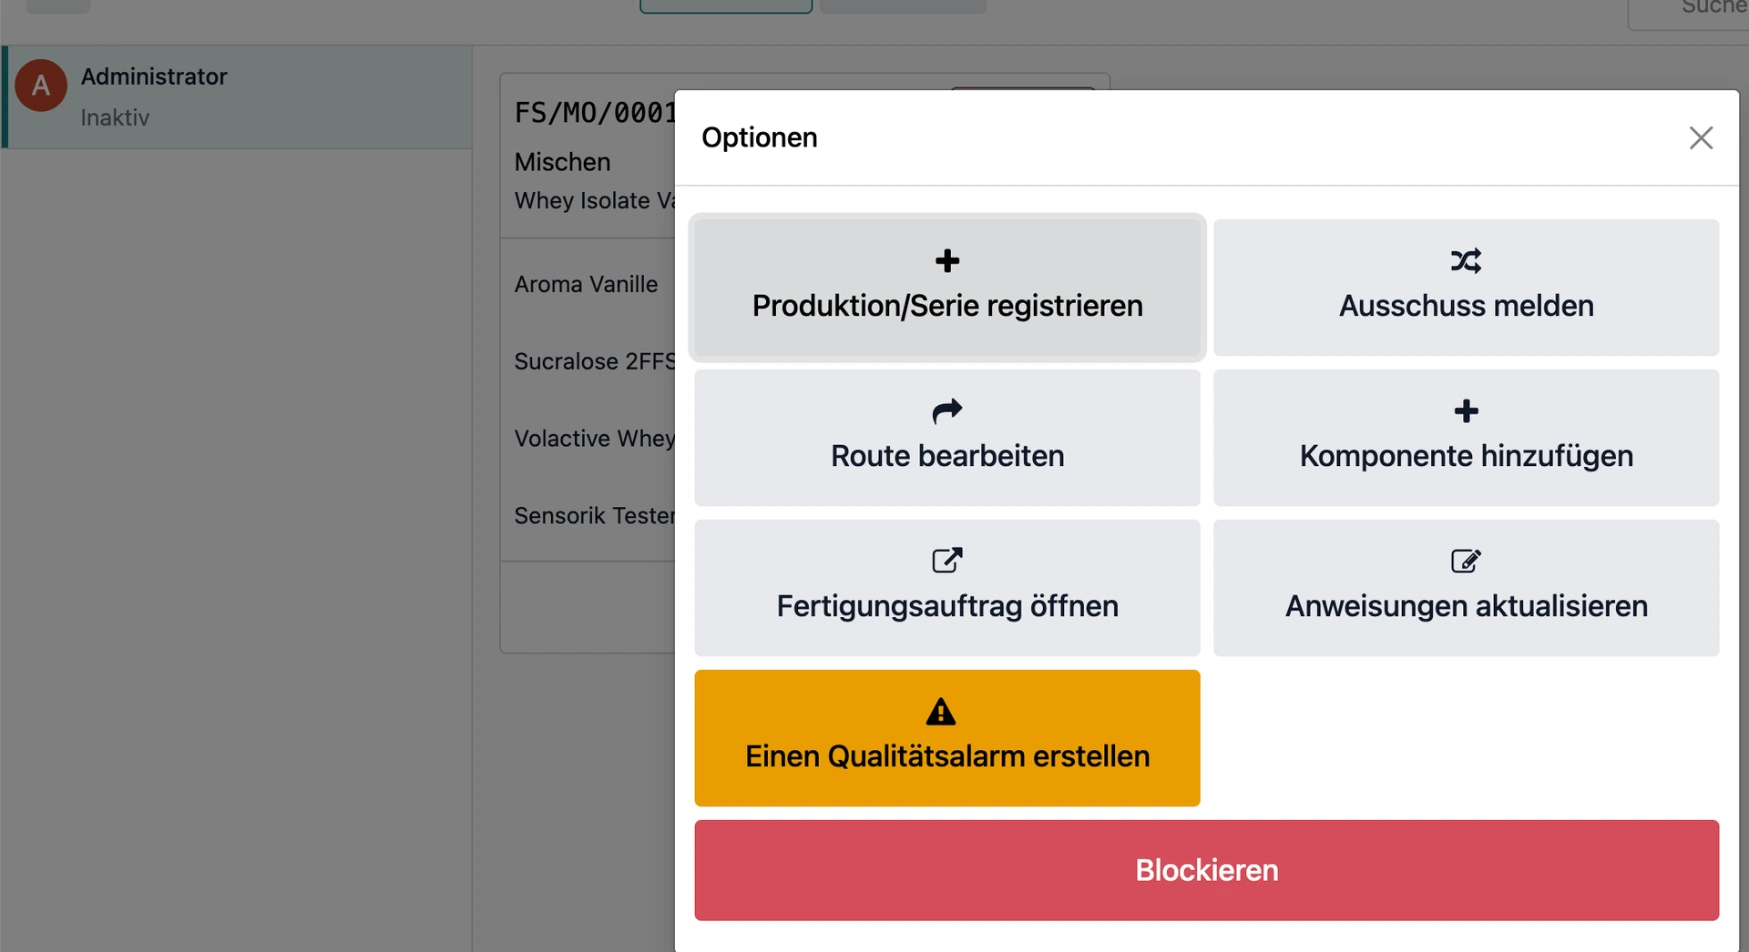Close the Optionen dialog
Viewport: 1749px width, 952px height.
1700,137
